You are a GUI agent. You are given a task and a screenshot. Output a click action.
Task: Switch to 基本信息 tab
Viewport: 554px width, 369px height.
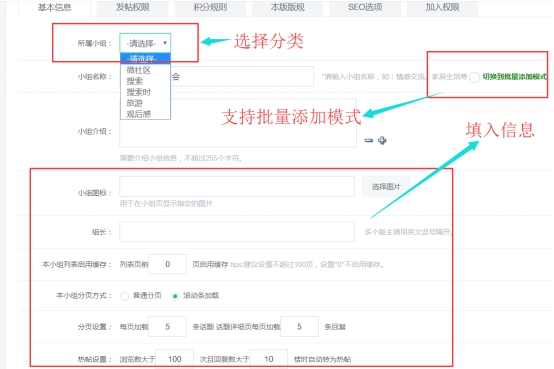[x=55, y=7]
